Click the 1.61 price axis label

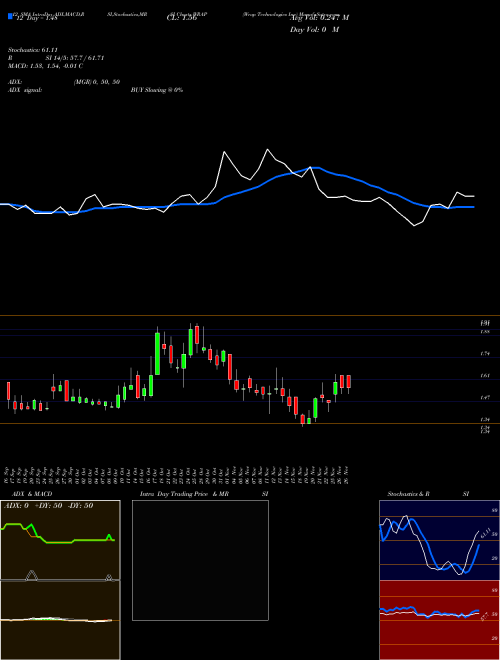(485, 375)
